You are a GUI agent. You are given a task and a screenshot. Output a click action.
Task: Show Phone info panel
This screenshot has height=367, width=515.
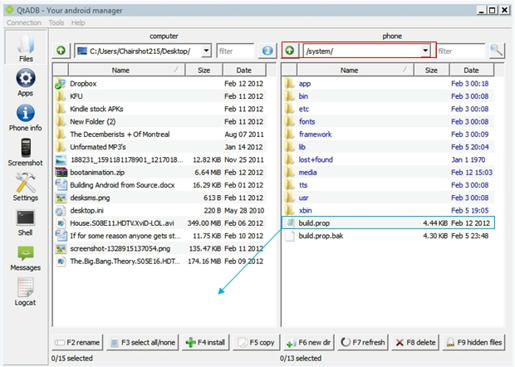click(26, 117)
